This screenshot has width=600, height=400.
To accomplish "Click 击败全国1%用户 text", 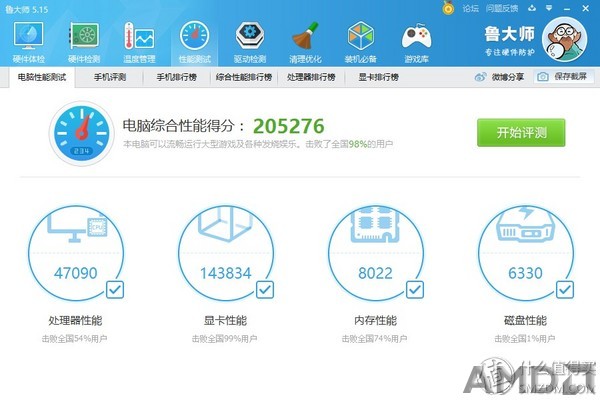I will [x=525, y=339].
